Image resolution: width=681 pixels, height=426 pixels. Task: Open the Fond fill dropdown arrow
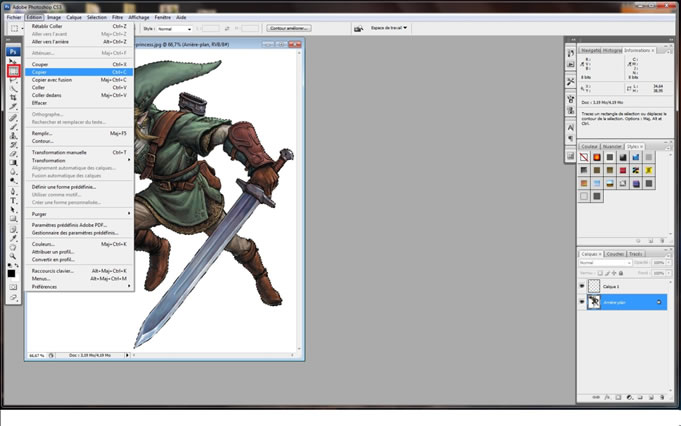(668, 273)
